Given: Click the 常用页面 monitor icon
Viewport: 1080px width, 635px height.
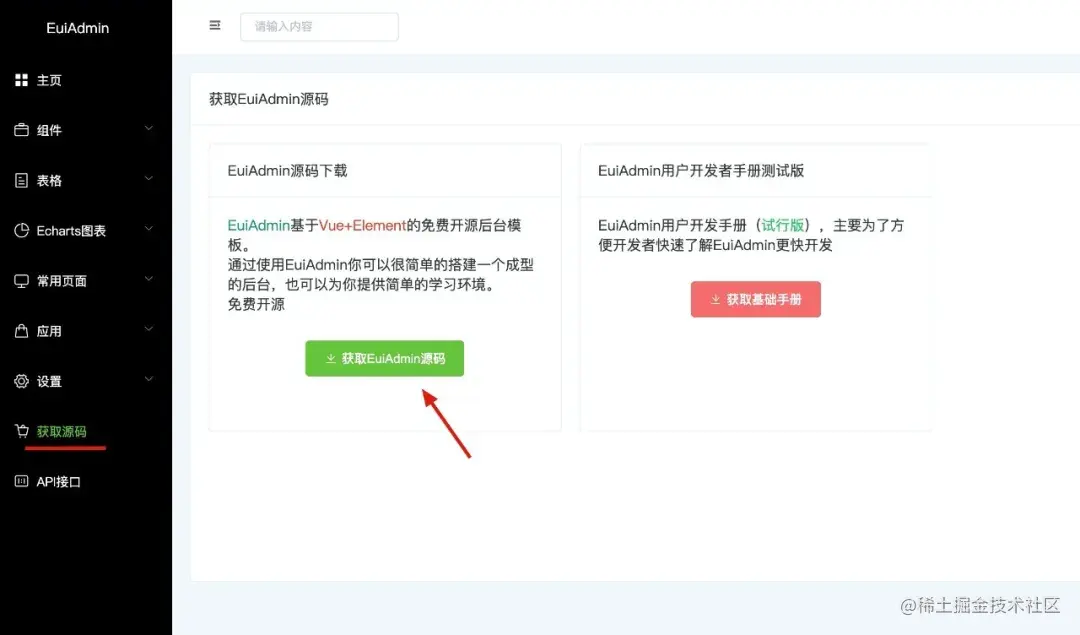Looking at the screenshot, I should pos(21,281).
